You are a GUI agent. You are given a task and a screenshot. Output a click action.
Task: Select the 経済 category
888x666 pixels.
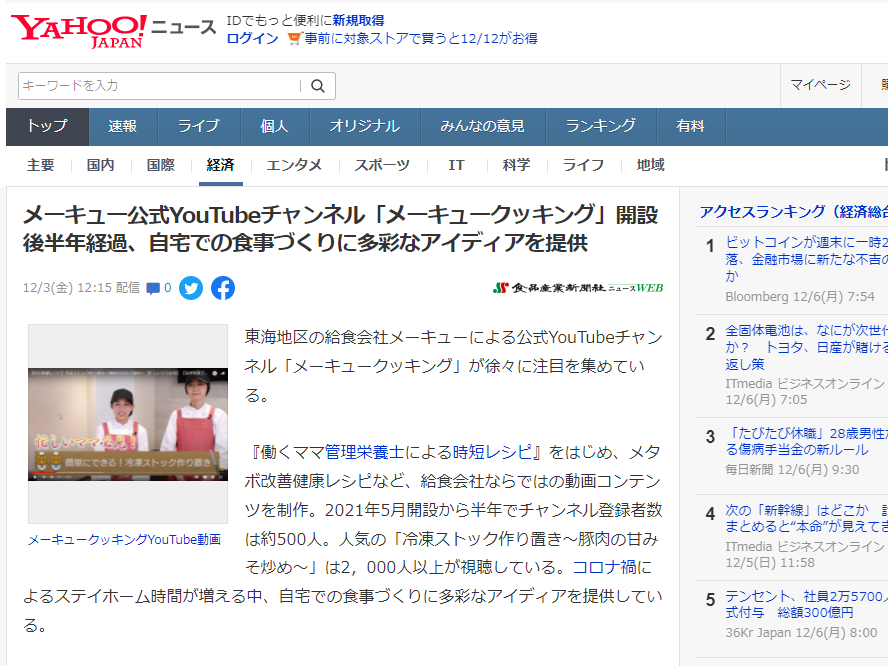click(x=221, y=165)
